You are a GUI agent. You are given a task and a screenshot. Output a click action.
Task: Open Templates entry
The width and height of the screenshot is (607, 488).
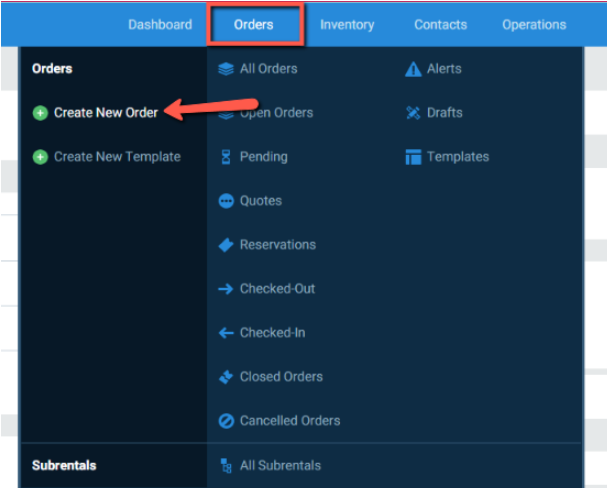[x=458, y=157]
